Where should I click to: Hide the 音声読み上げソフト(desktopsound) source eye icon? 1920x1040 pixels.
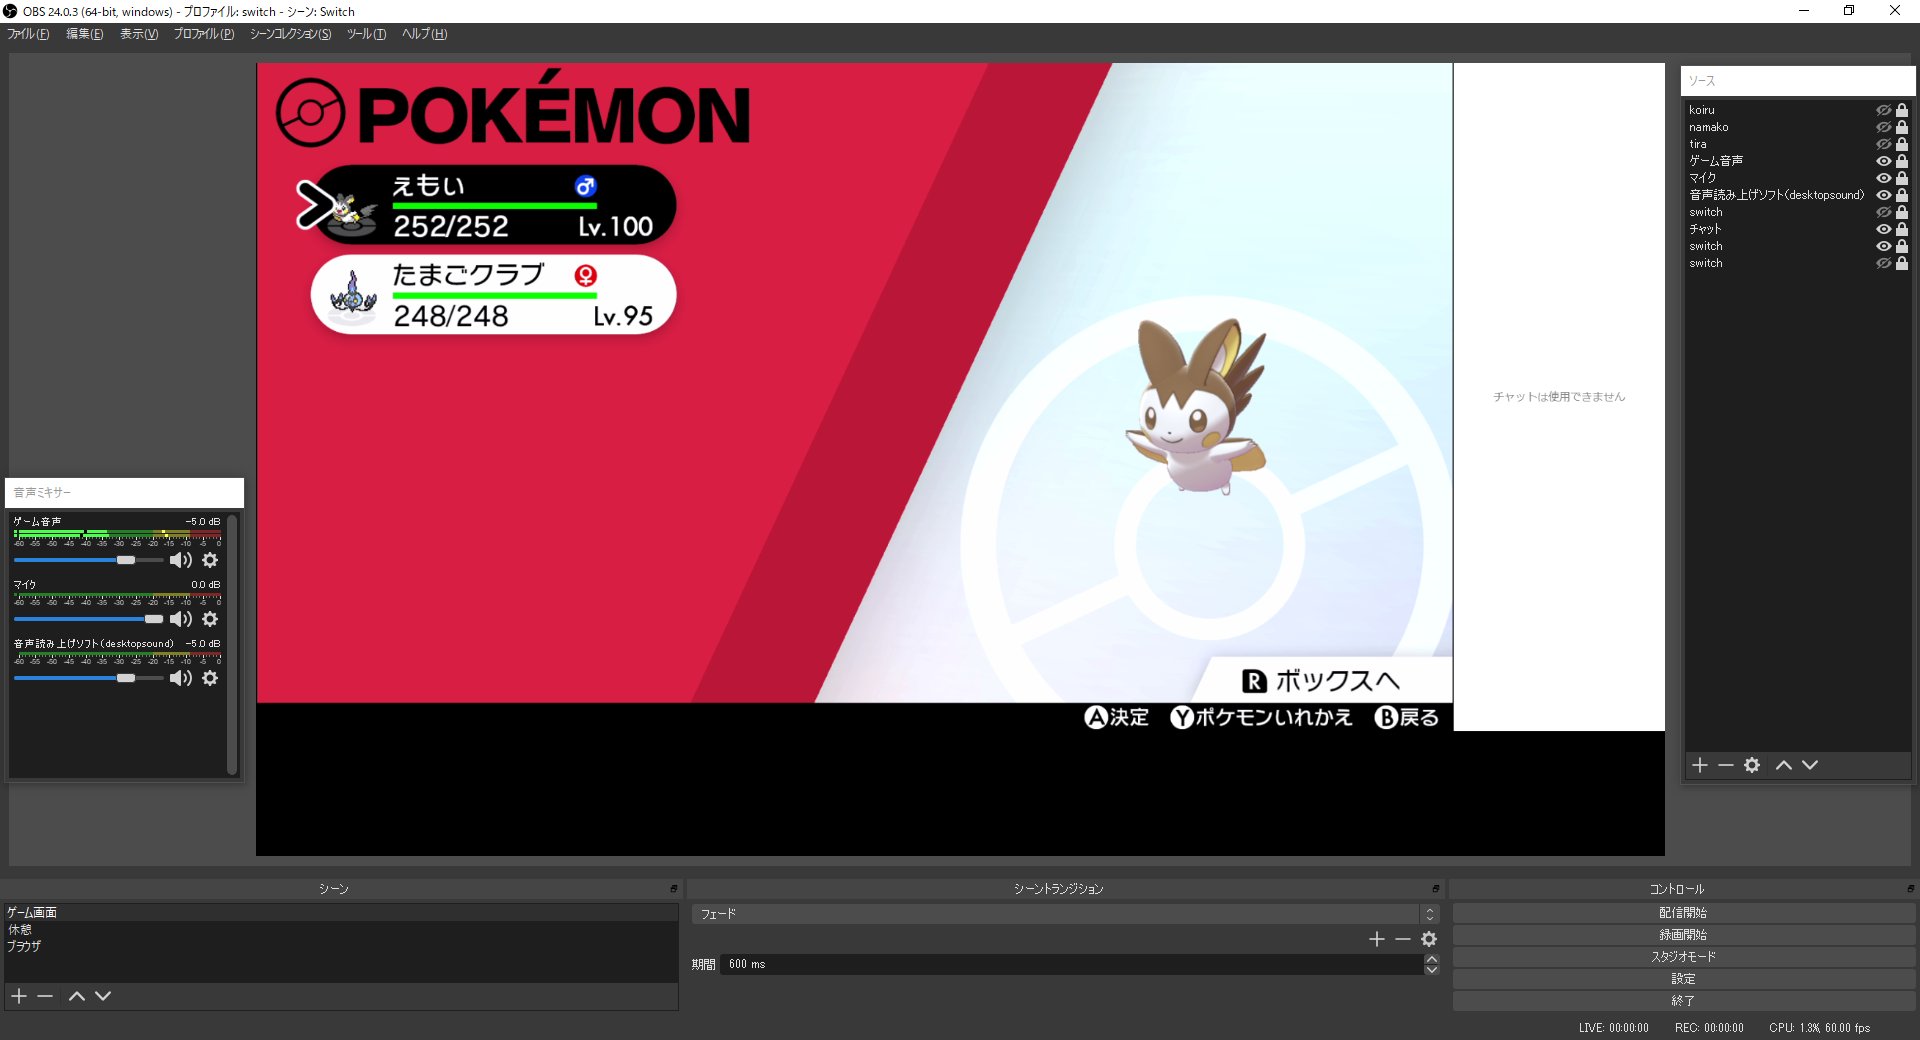tap(1883, 195)
